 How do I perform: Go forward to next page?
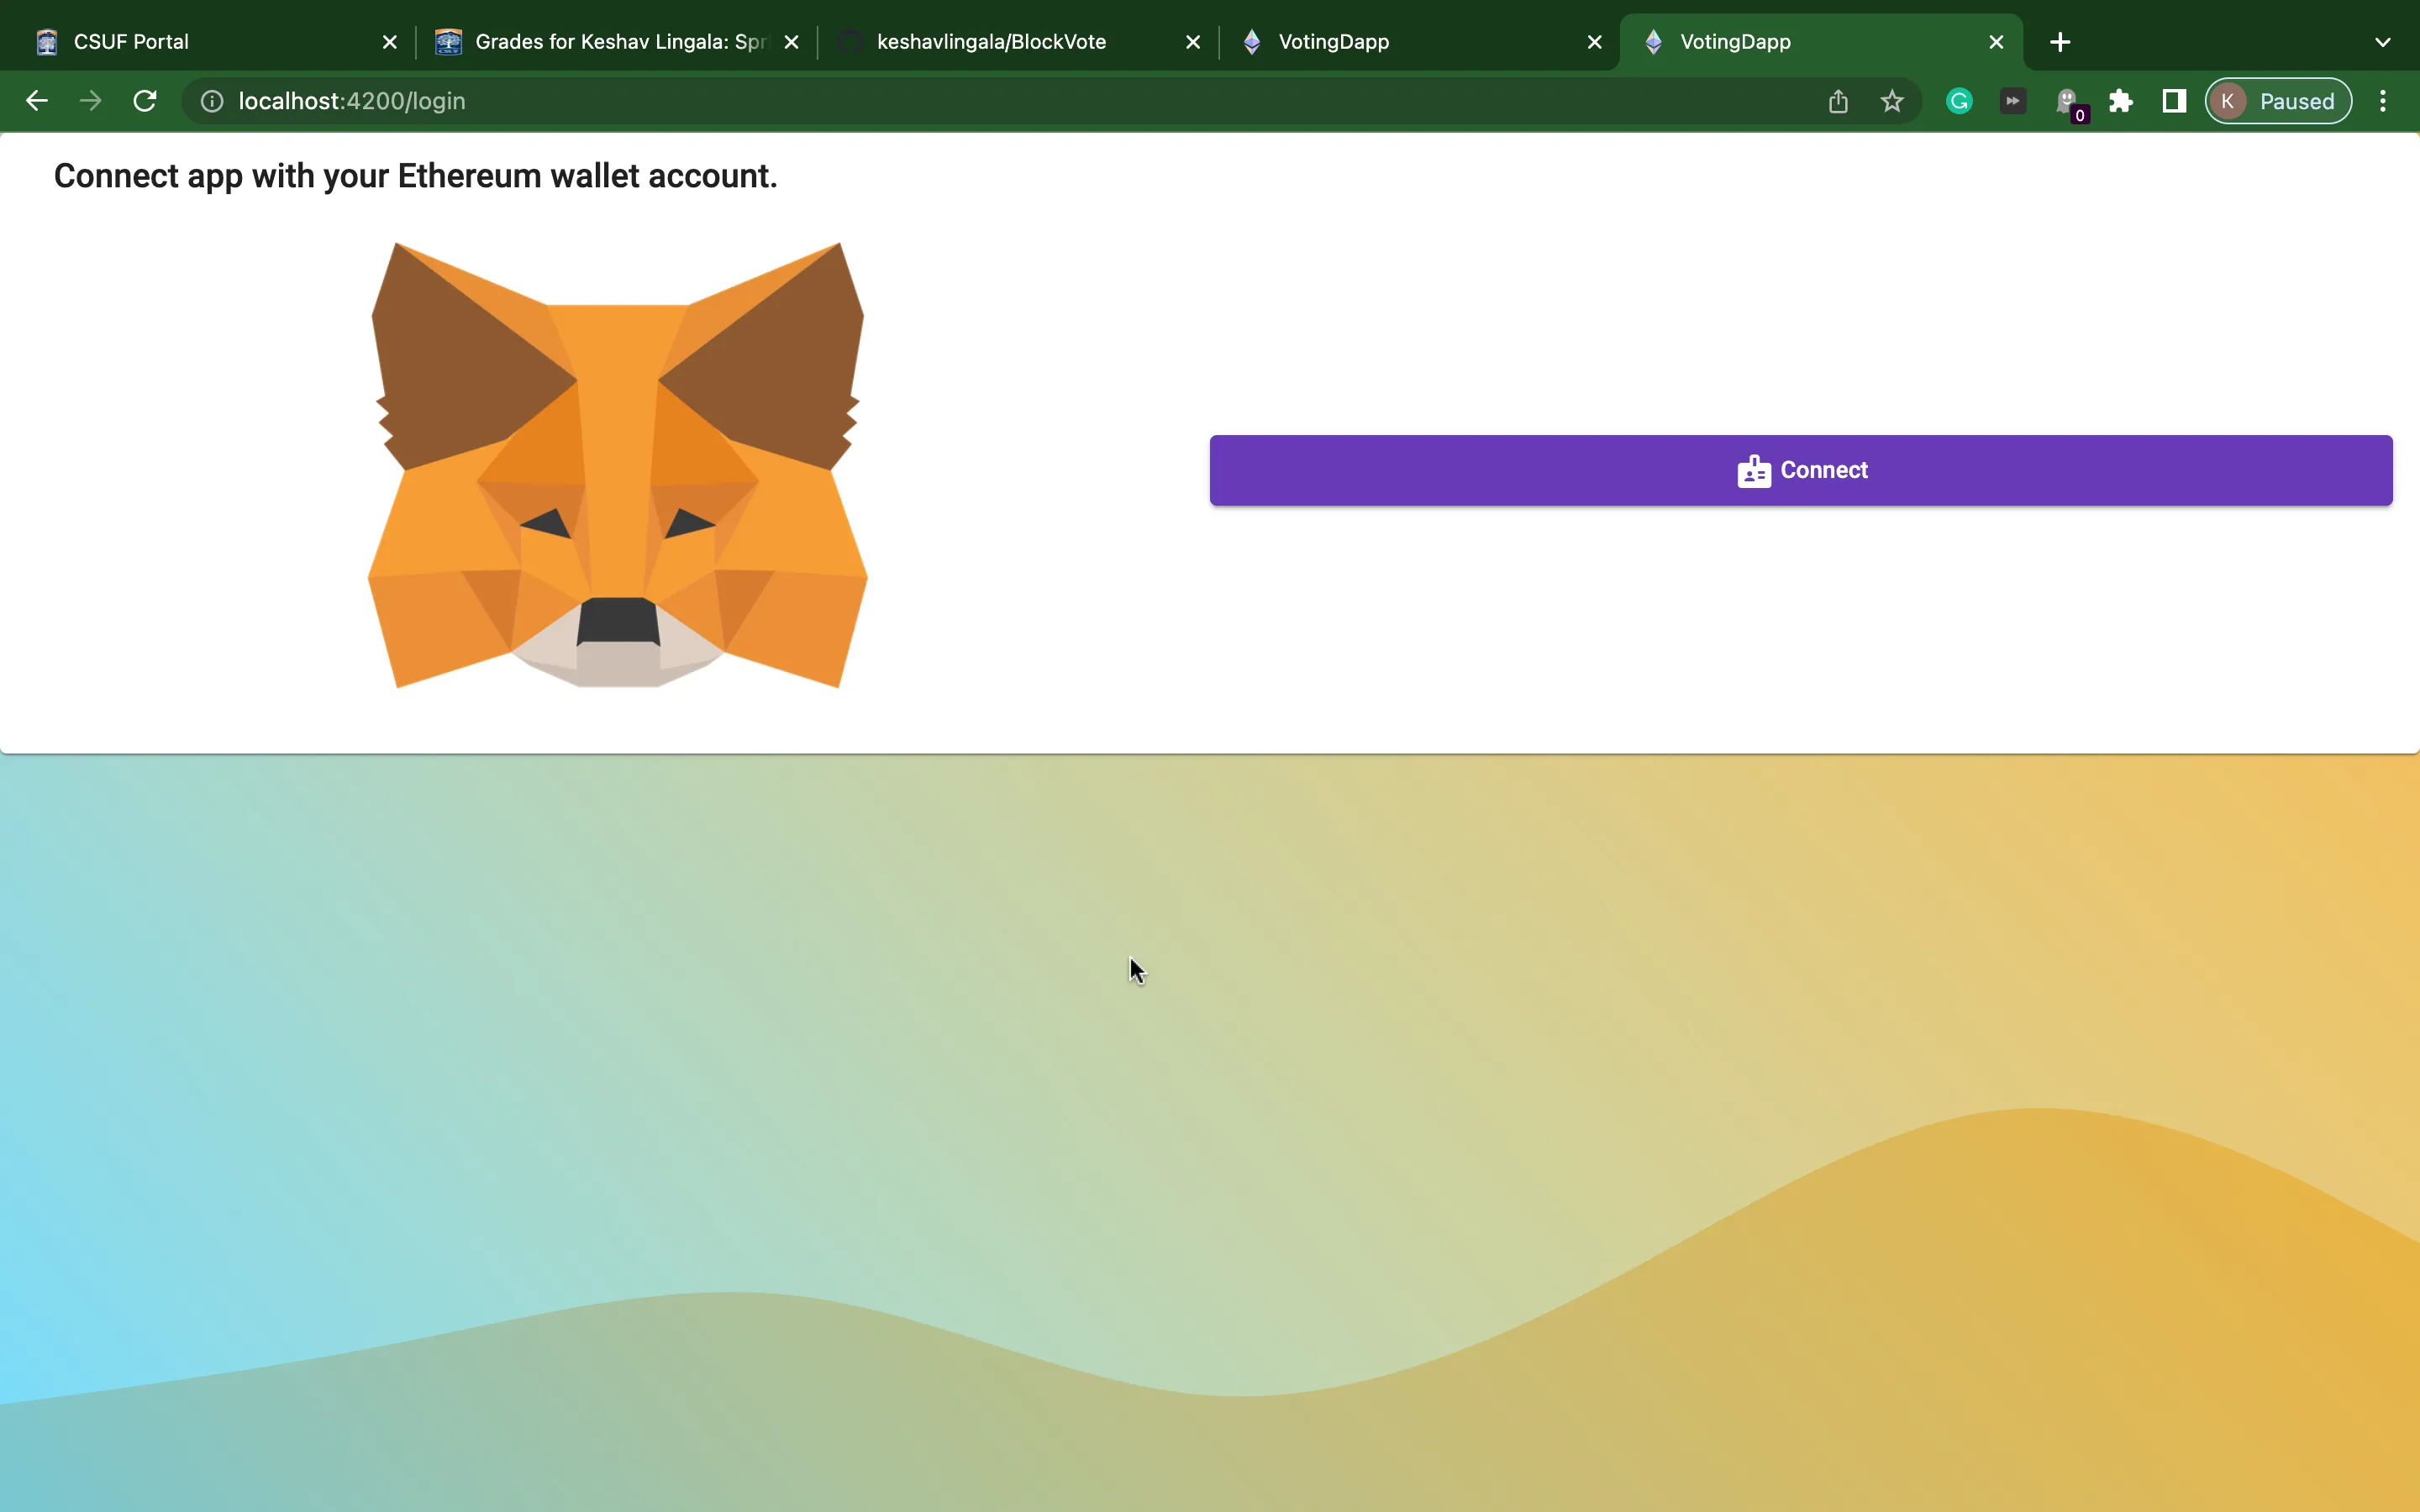[91, 101]
